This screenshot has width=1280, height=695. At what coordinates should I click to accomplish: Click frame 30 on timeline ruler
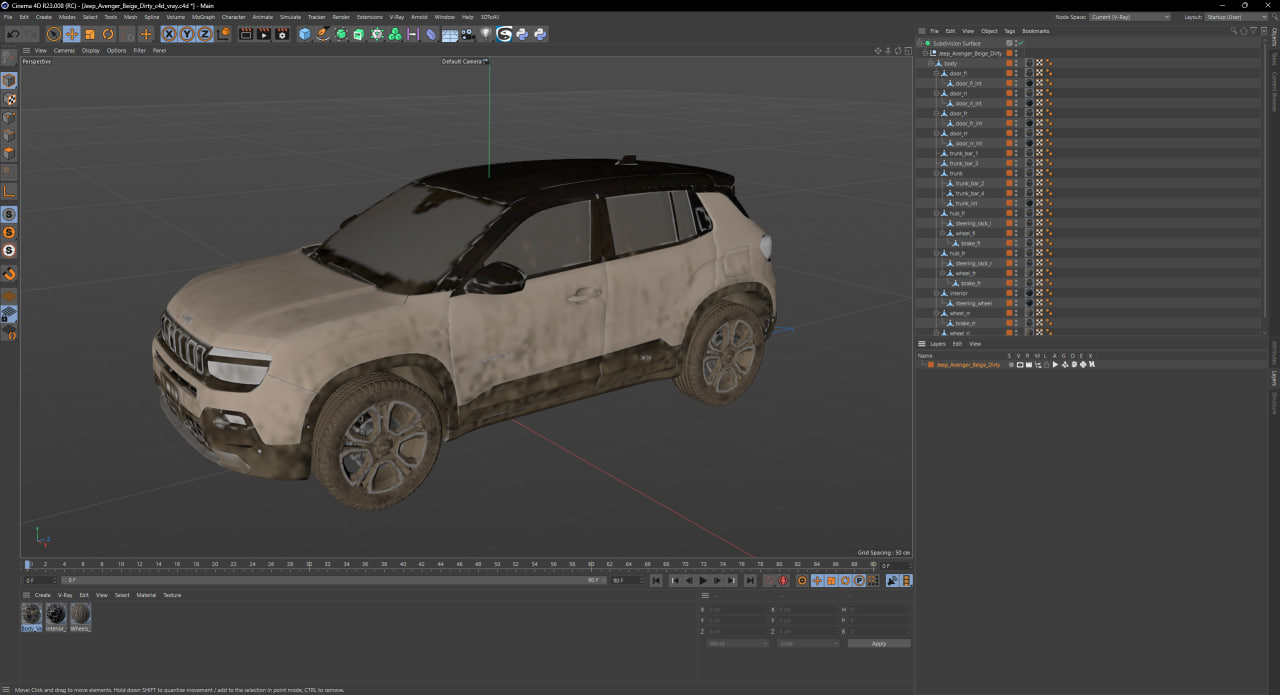(x=310, y=564)
